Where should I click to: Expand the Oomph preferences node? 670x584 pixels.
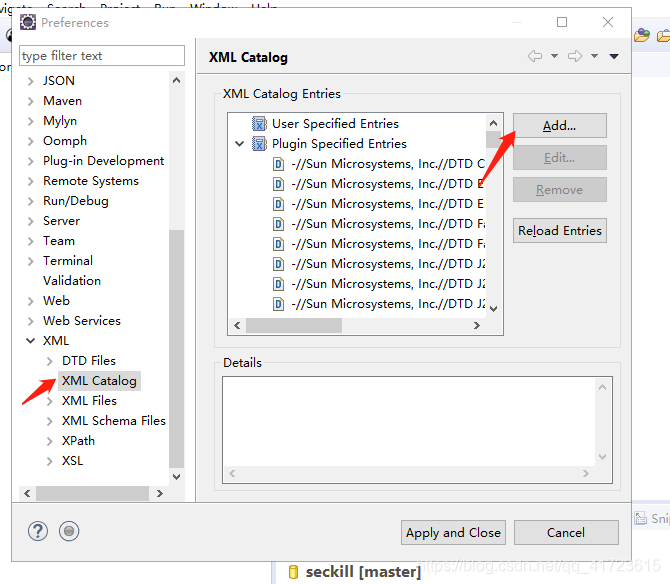[x=30, y=141]
